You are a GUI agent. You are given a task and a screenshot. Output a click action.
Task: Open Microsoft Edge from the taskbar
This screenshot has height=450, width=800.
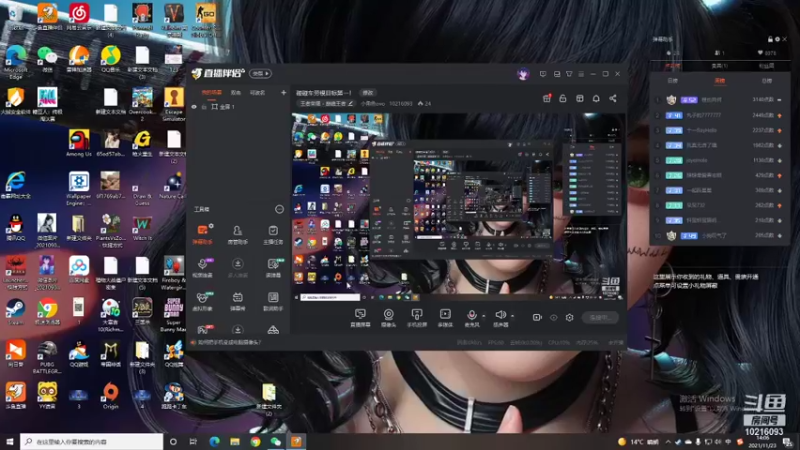pos(214,441)
